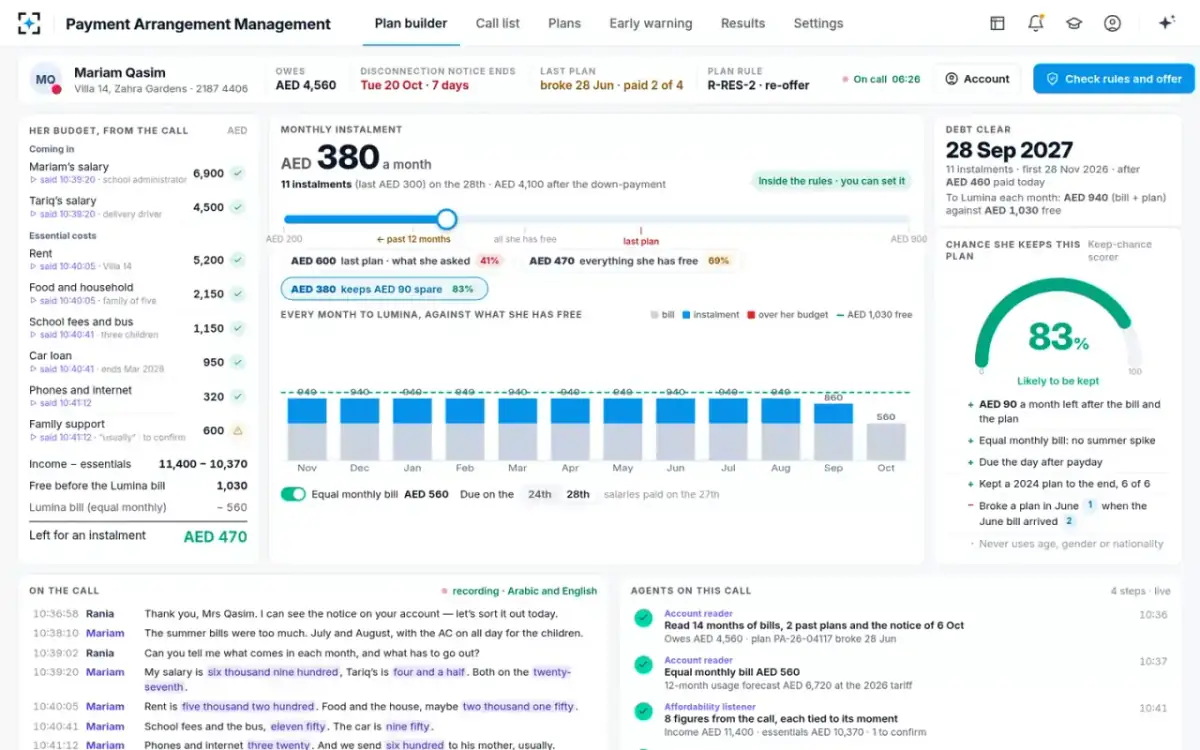Toggle the Equal monthly bill switch
This screenshot has height=750, width=1200.
coord(293,494)
